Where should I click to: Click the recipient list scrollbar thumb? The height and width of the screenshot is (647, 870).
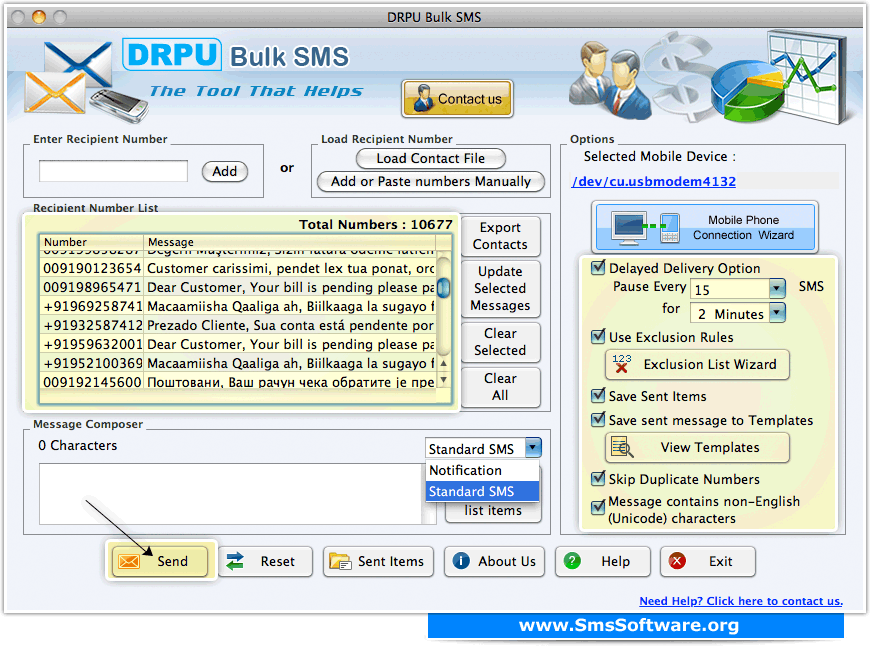pyautogui.click(x=443, y=287)
